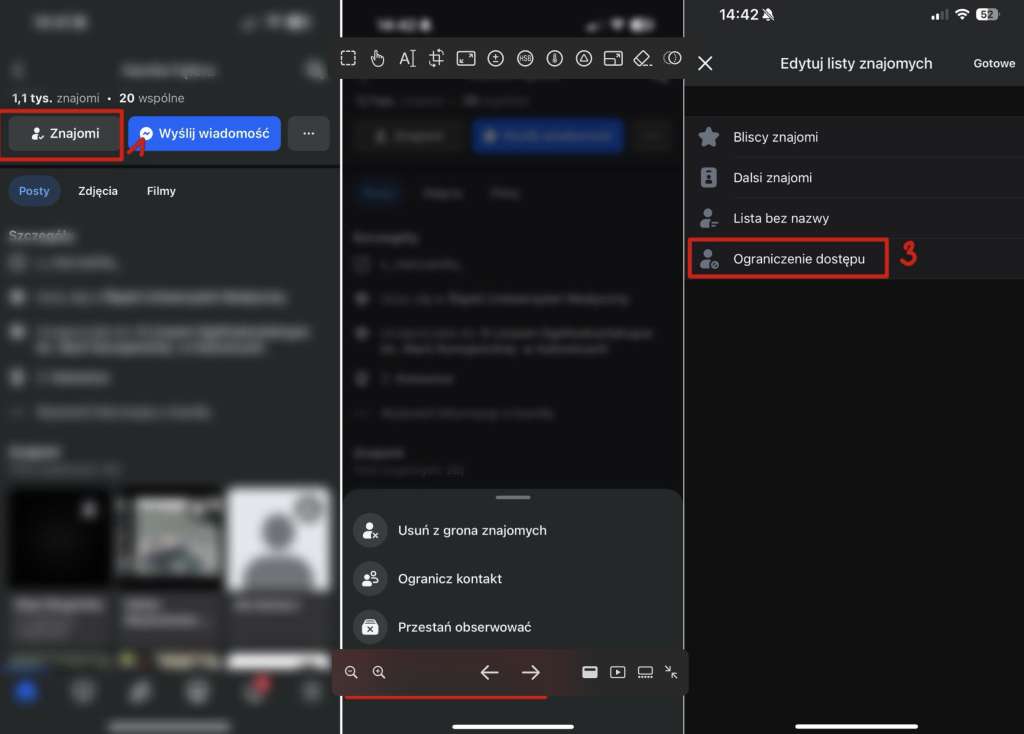Viewport: 1024px width, 734px height.
Task: Start the slideshow play icon
Action: coord(618,673)
